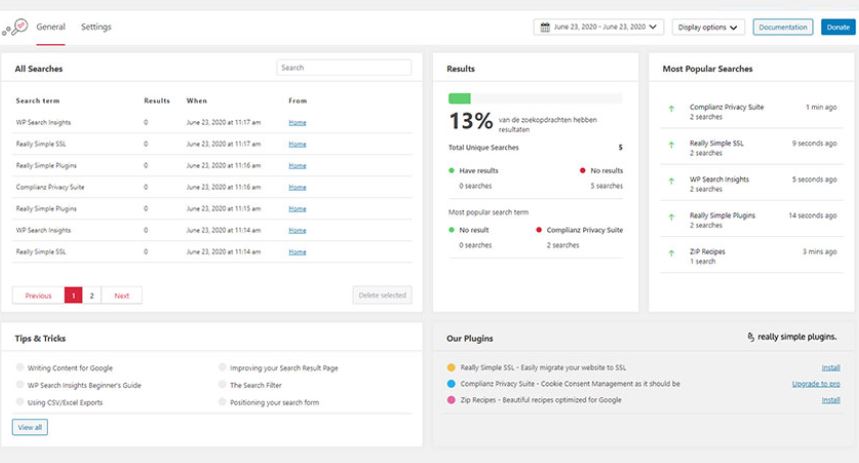This screenshot has width=859, height=463.
Task: Open the WP Search Insights Beginner's Guide tip
Action: pos(84,385)
